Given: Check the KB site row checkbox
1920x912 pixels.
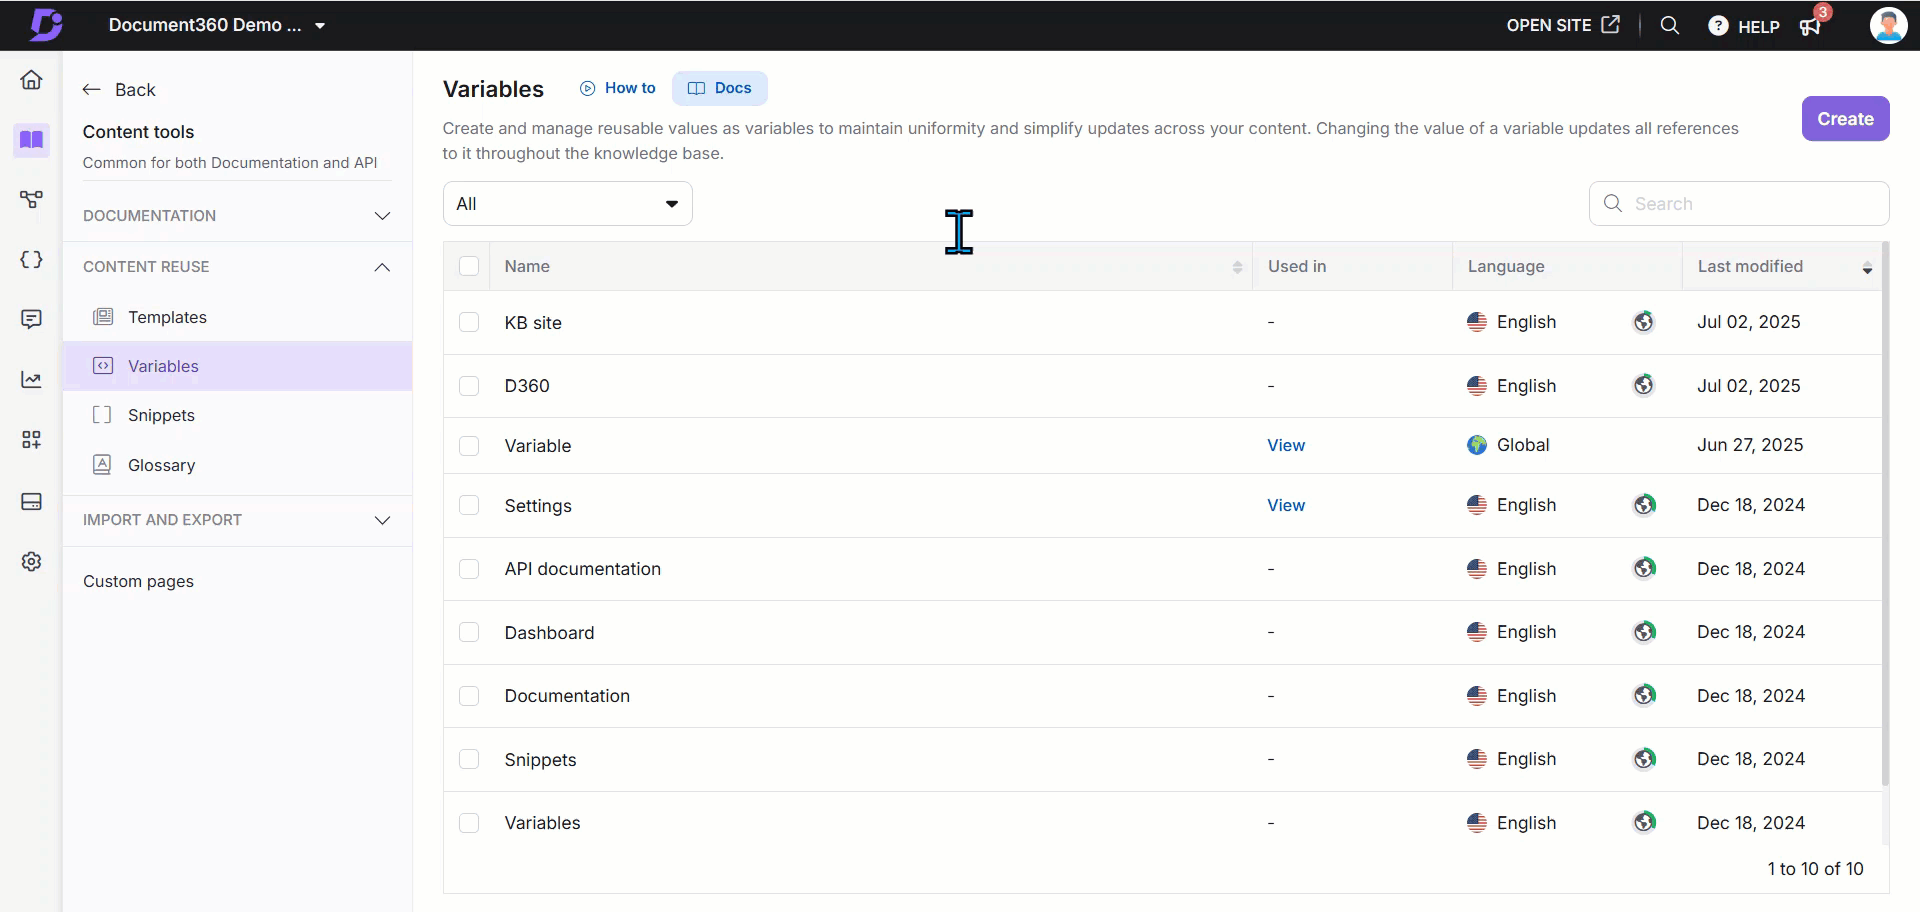Looking at the screenshot, I should (x=468, y=322).
